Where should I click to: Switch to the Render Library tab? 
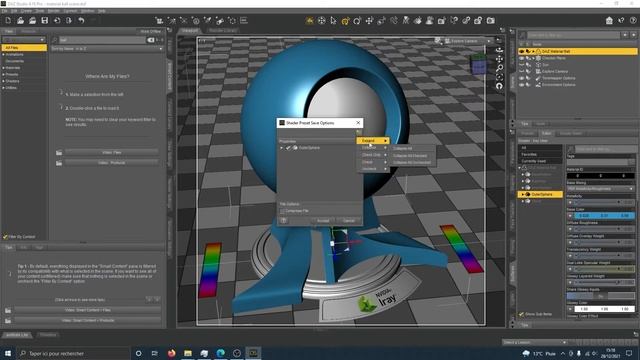222,31
